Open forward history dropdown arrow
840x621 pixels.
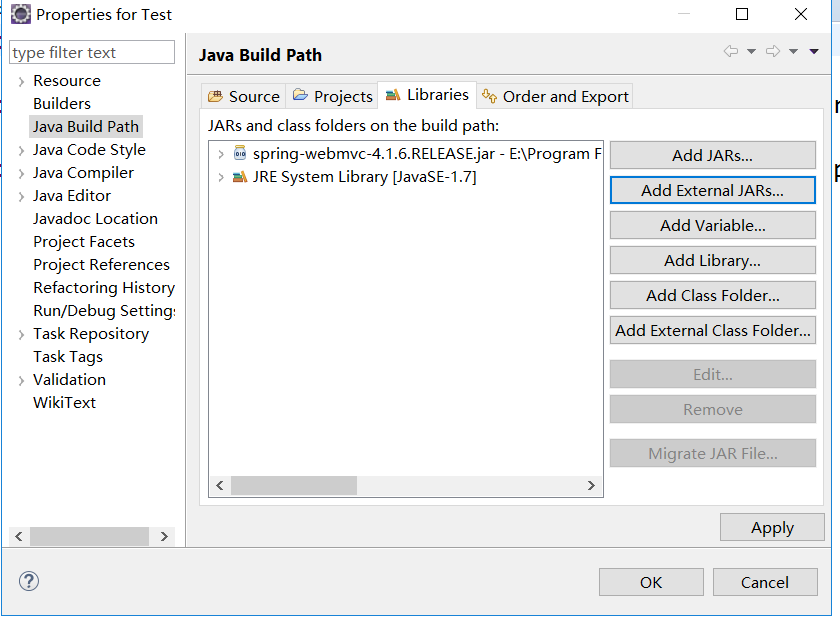pyautogui.click(x=793, y=51)
